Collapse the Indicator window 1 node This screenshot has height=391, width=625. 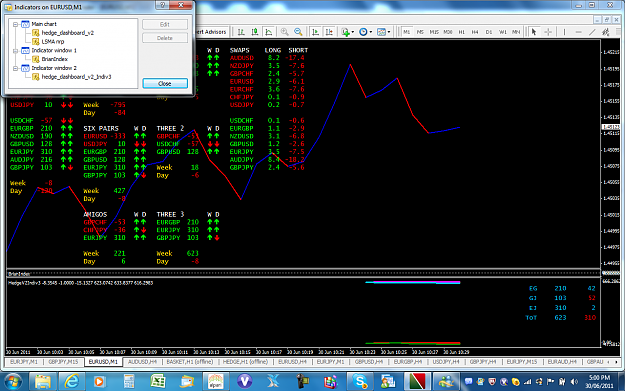click(16, 51)
